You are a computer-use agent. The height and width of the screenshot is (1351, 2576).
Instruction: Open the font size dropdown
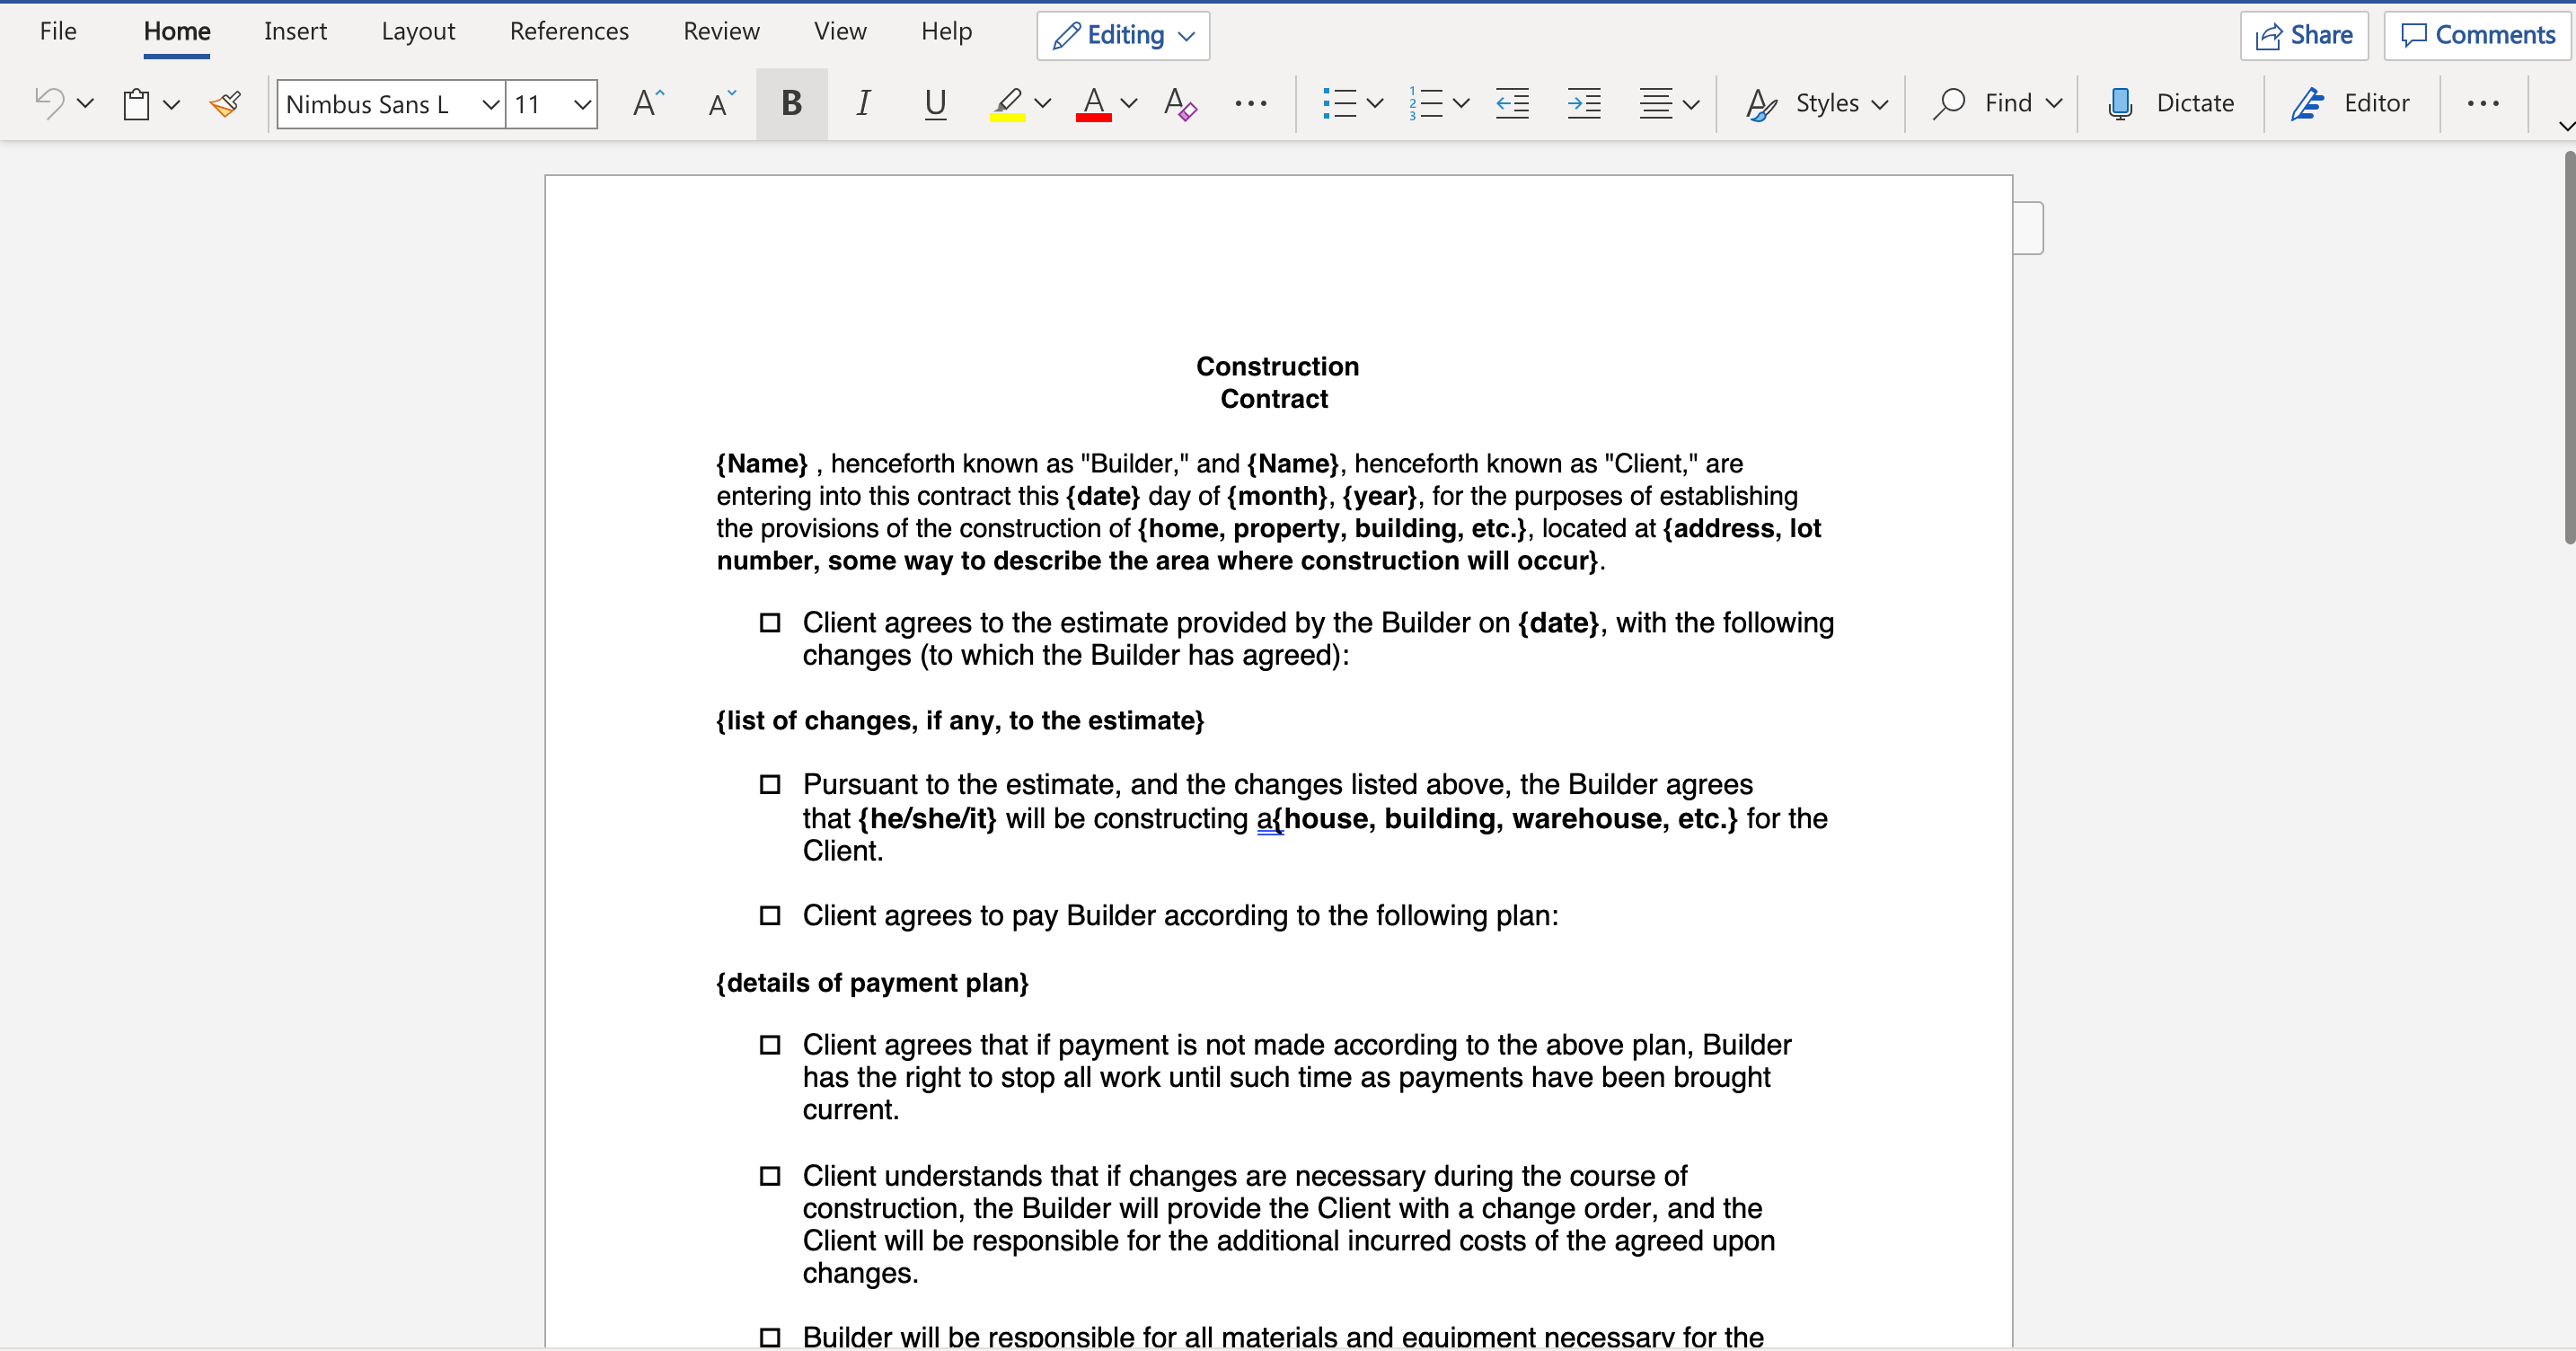[x=582, y=104]
